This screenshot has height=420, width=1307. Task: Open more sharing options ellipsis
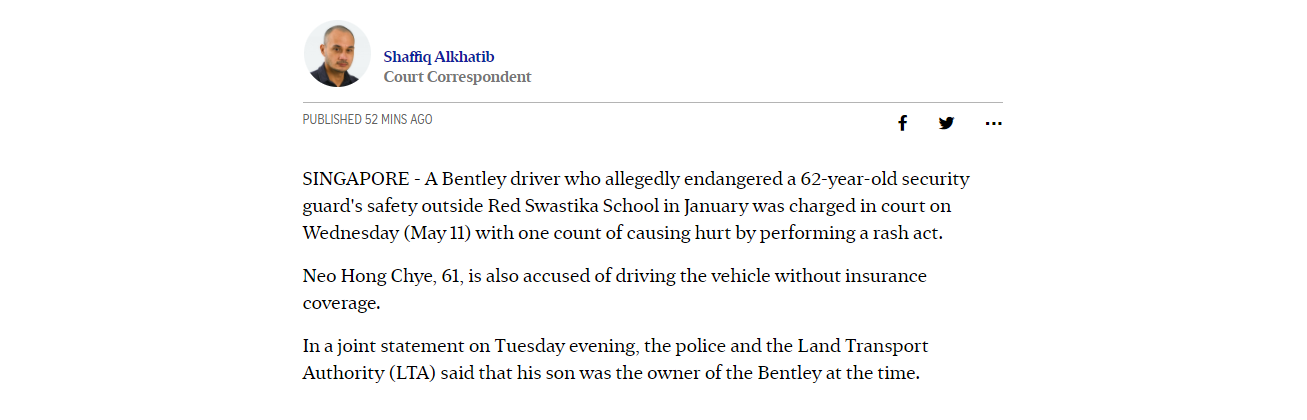point(993,123)
